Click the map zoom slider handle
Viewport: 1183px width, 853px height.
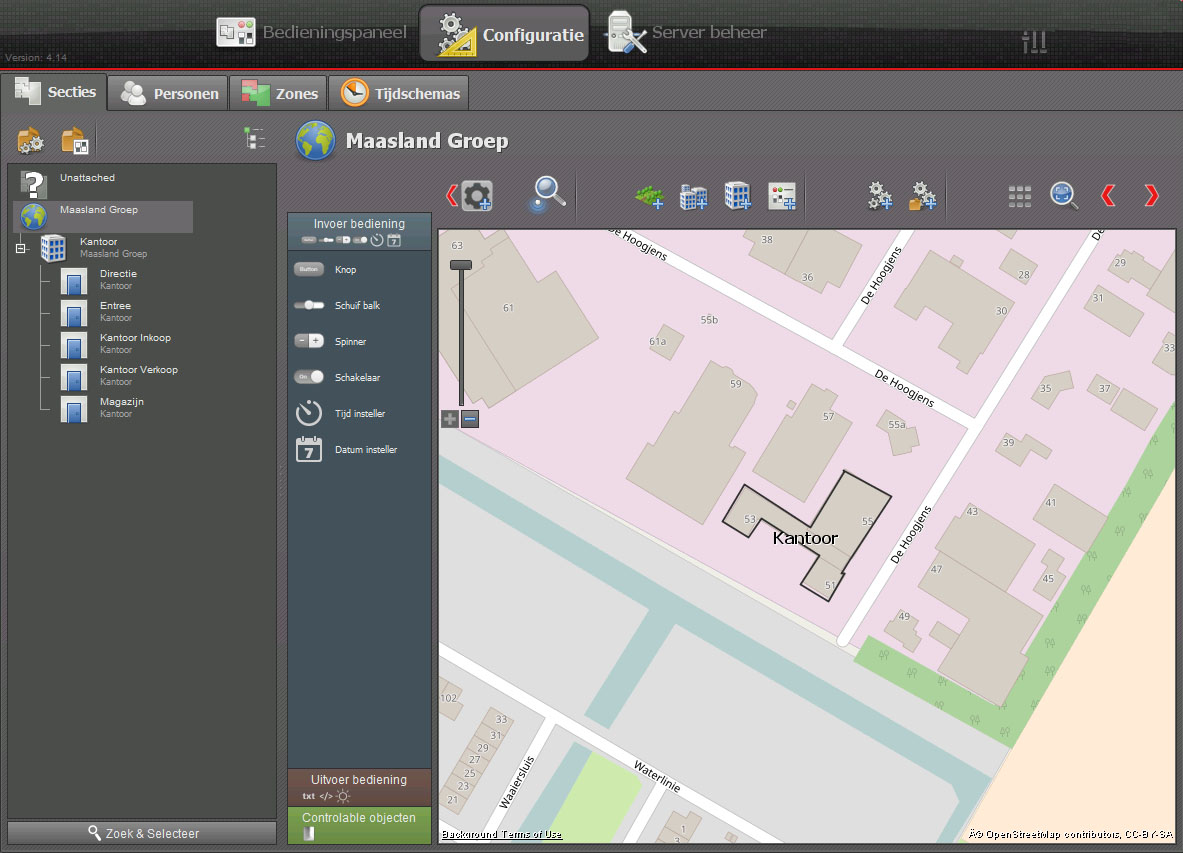[460, 265]
